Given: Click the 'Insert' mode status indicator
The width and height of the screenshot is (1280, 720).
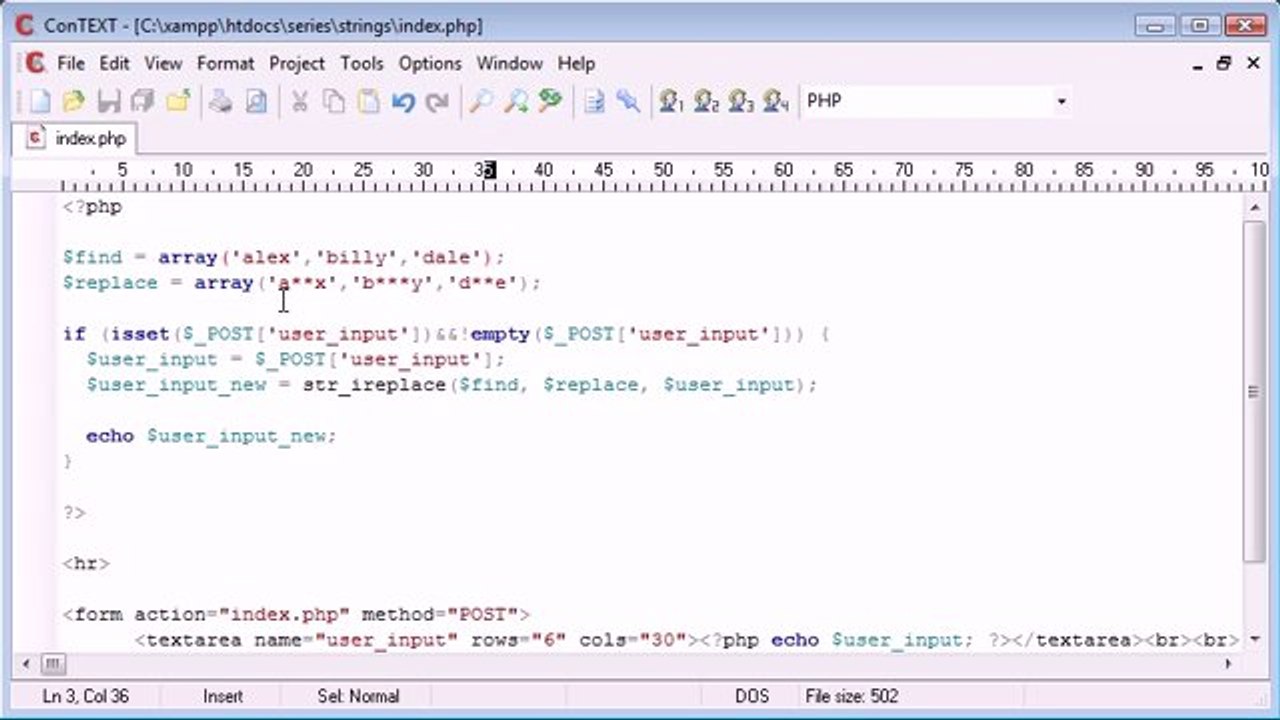Looking at the screenshot, I should (x=223, y=696).
